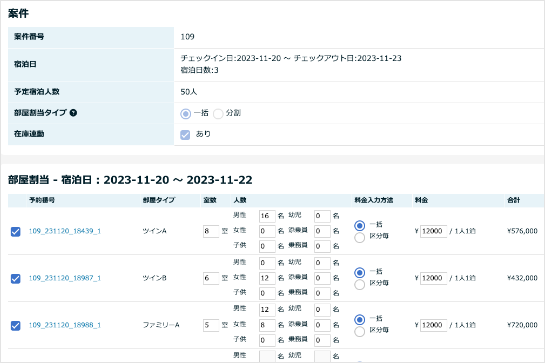Click the 男性 count field in ツインA row

(x=267, y=216)
